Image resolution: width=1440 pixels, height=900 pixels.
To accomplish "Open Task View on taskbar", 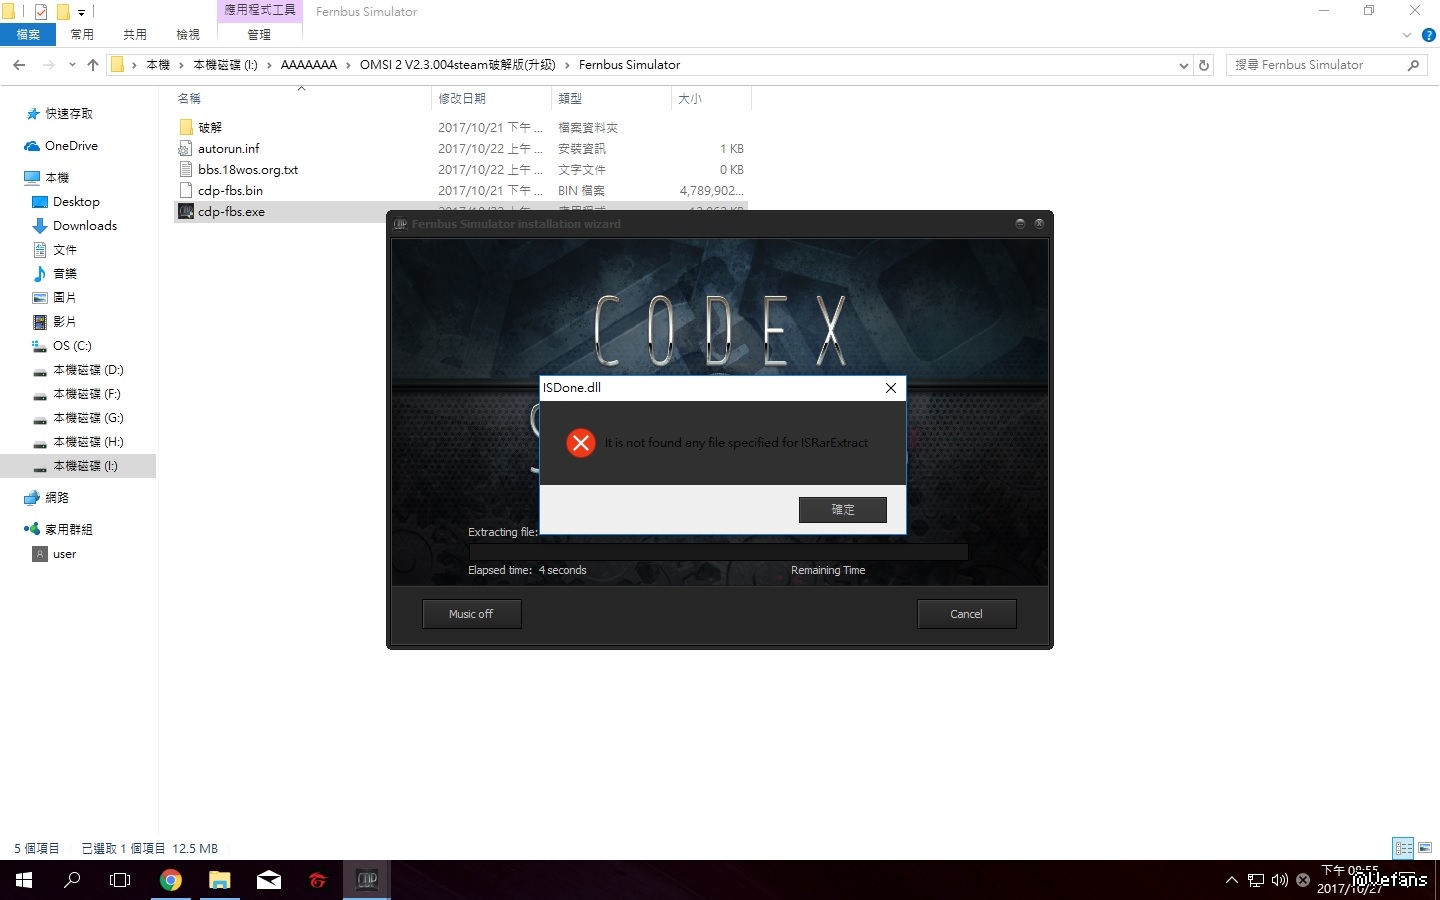I will [x=120, y=880].
